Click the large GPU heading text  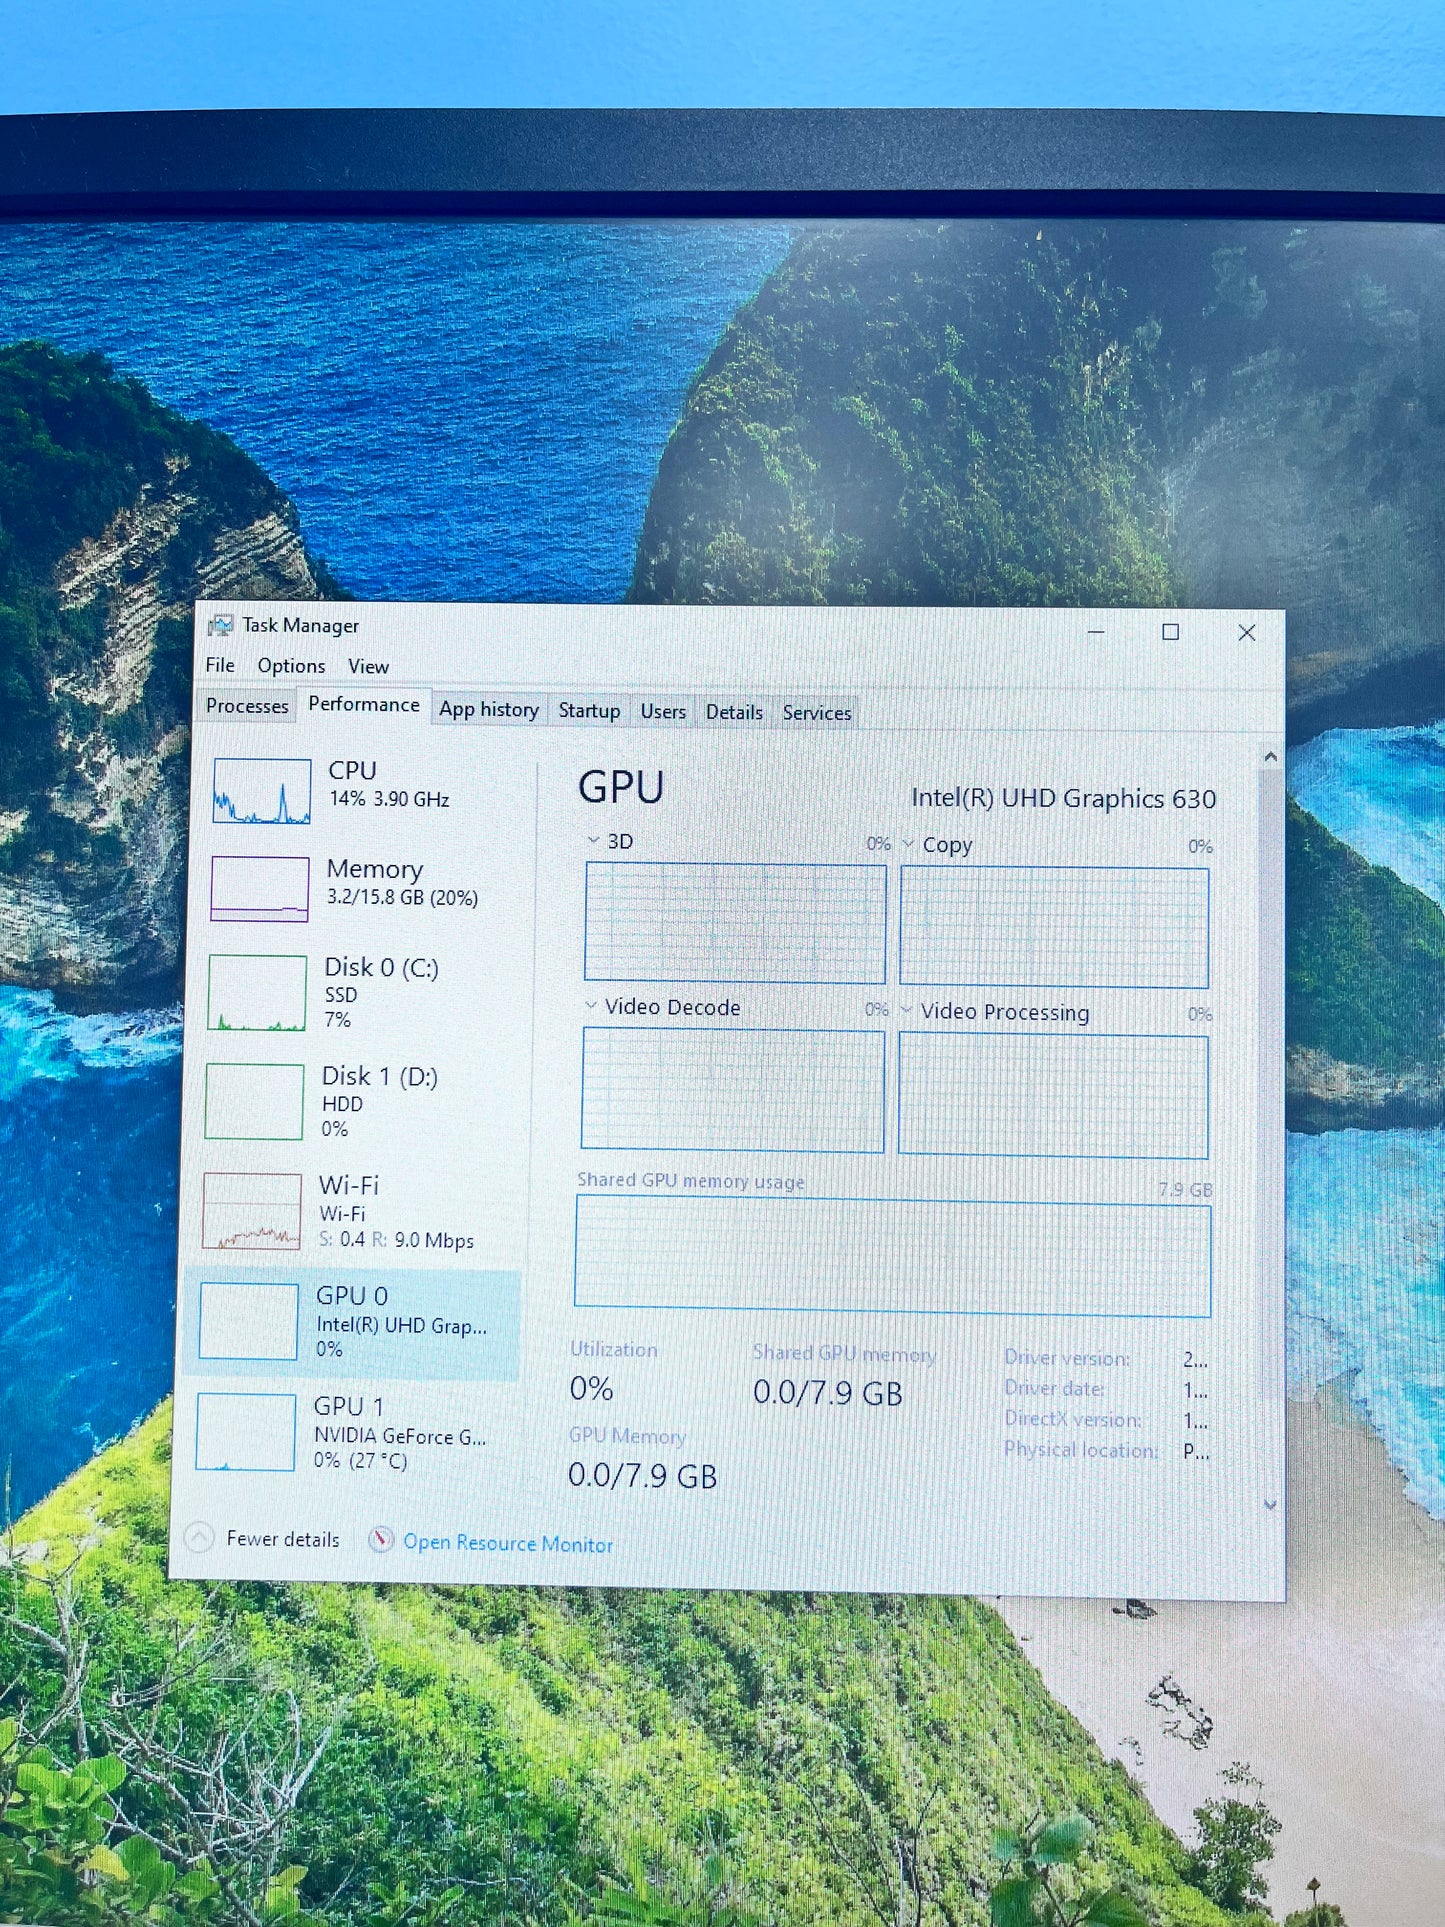621,787
